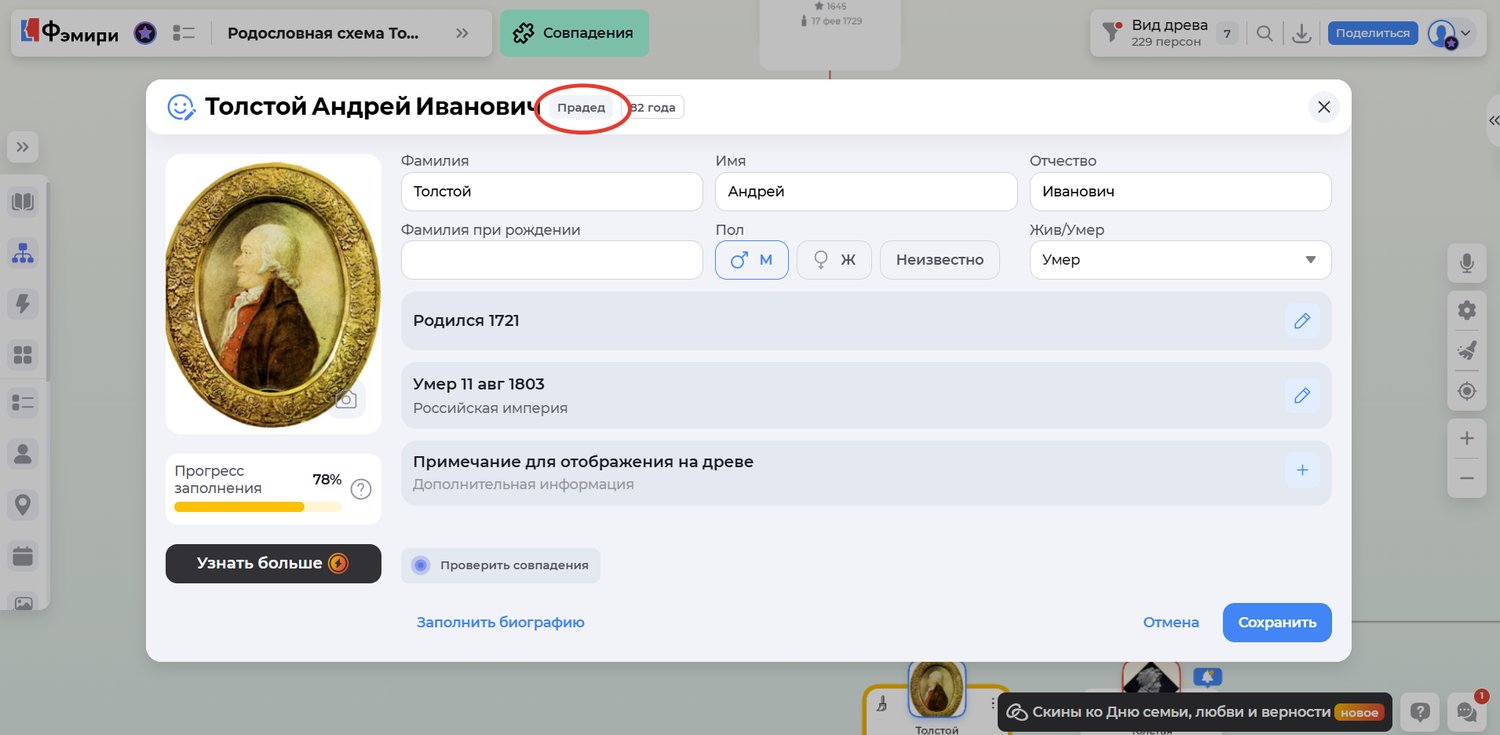Click the center-on-target icon
The image size is (1500, 735).
1467,391
